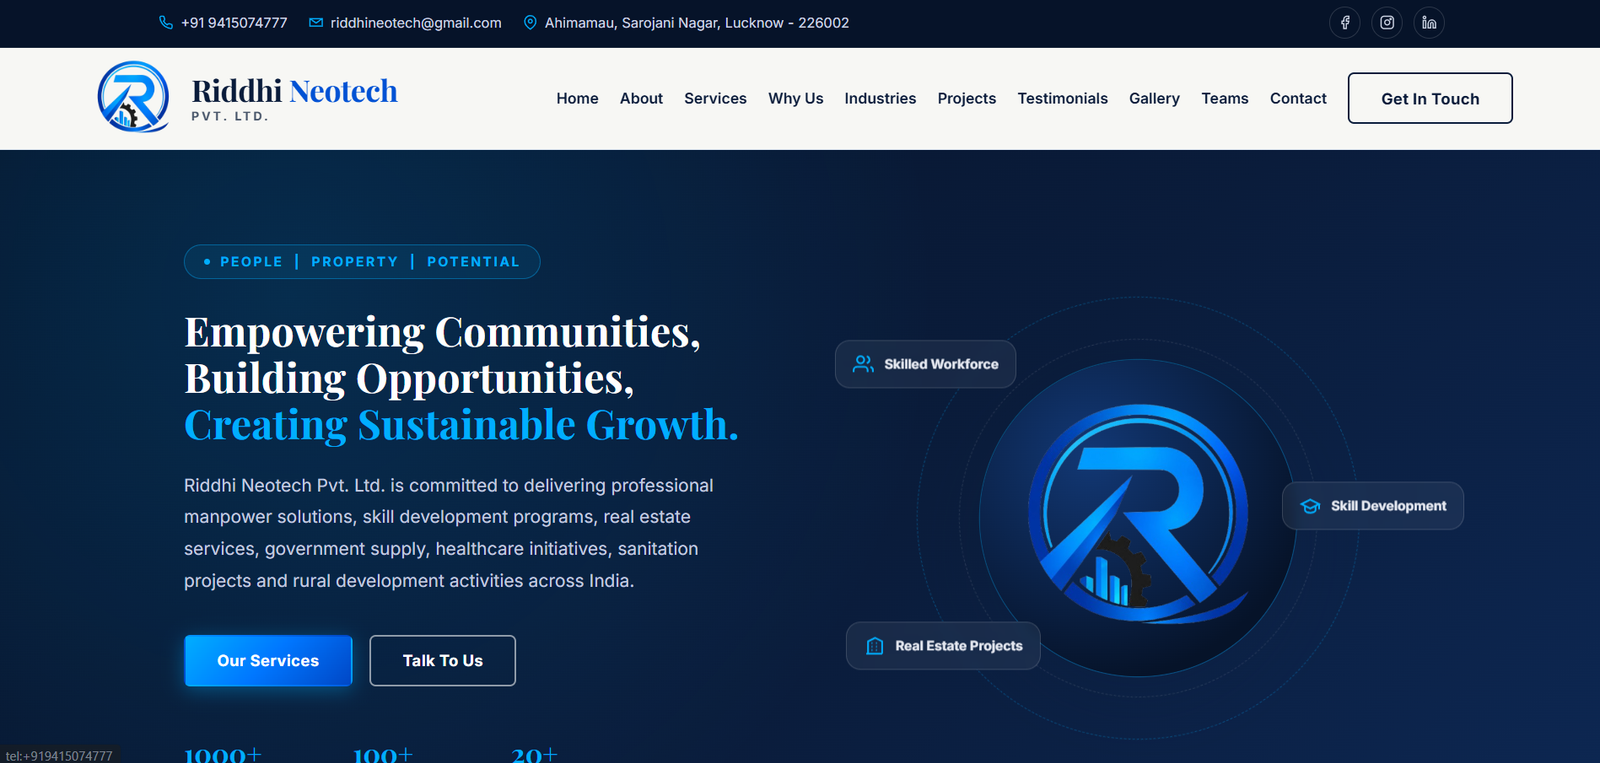This screenshot has height=763, width=1600.
Task: Open the Services menu item
Action: (x=715, y=98)
